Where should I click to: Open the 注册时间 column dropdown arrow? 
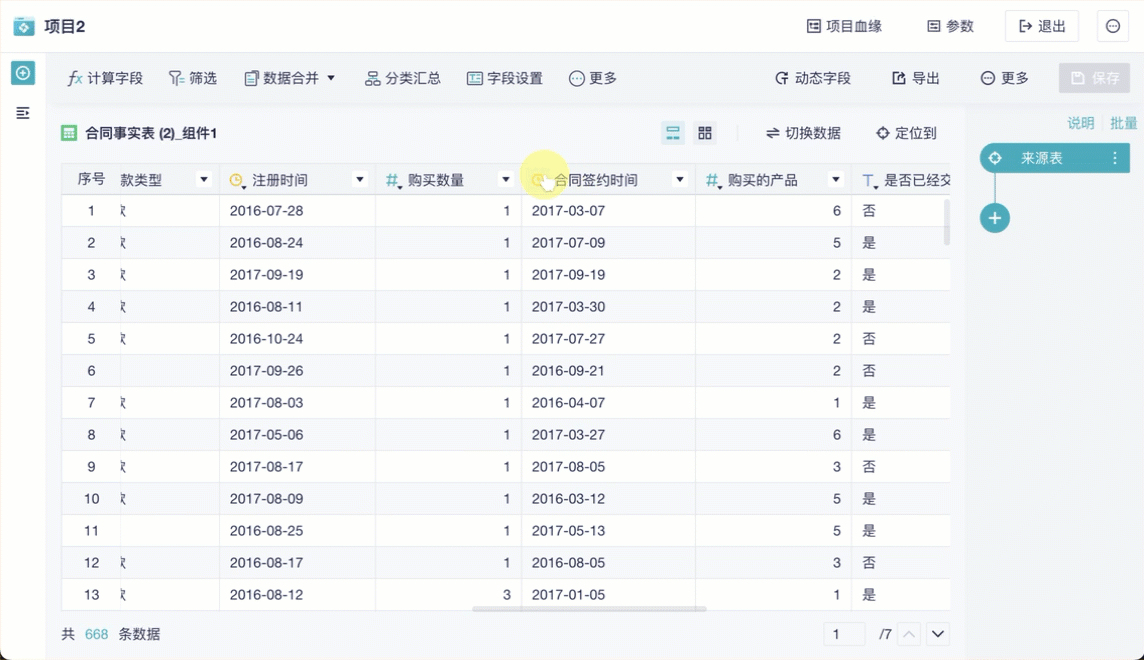(360, 180)
